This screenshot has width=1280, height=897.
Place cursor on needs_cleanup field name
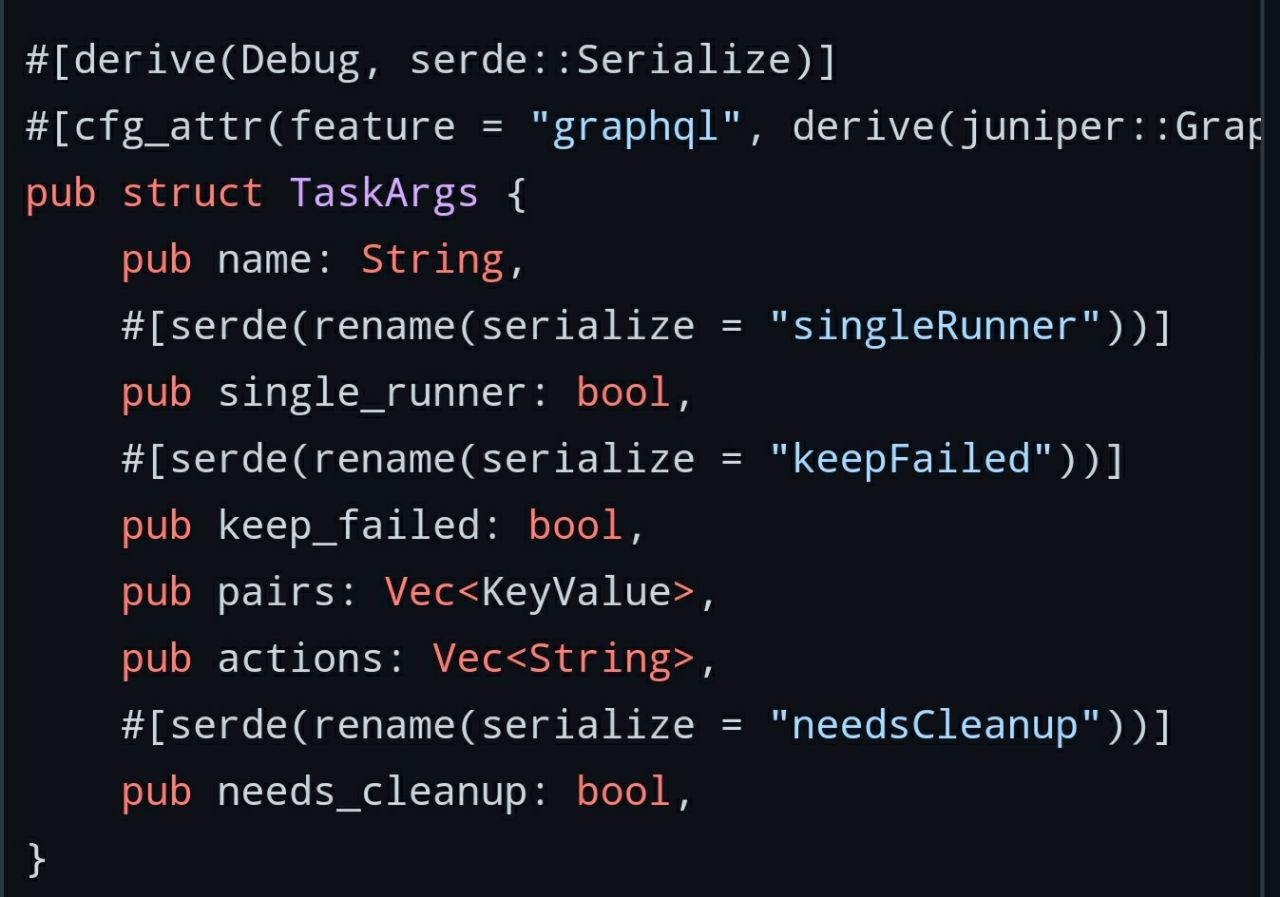click(371, 792)
